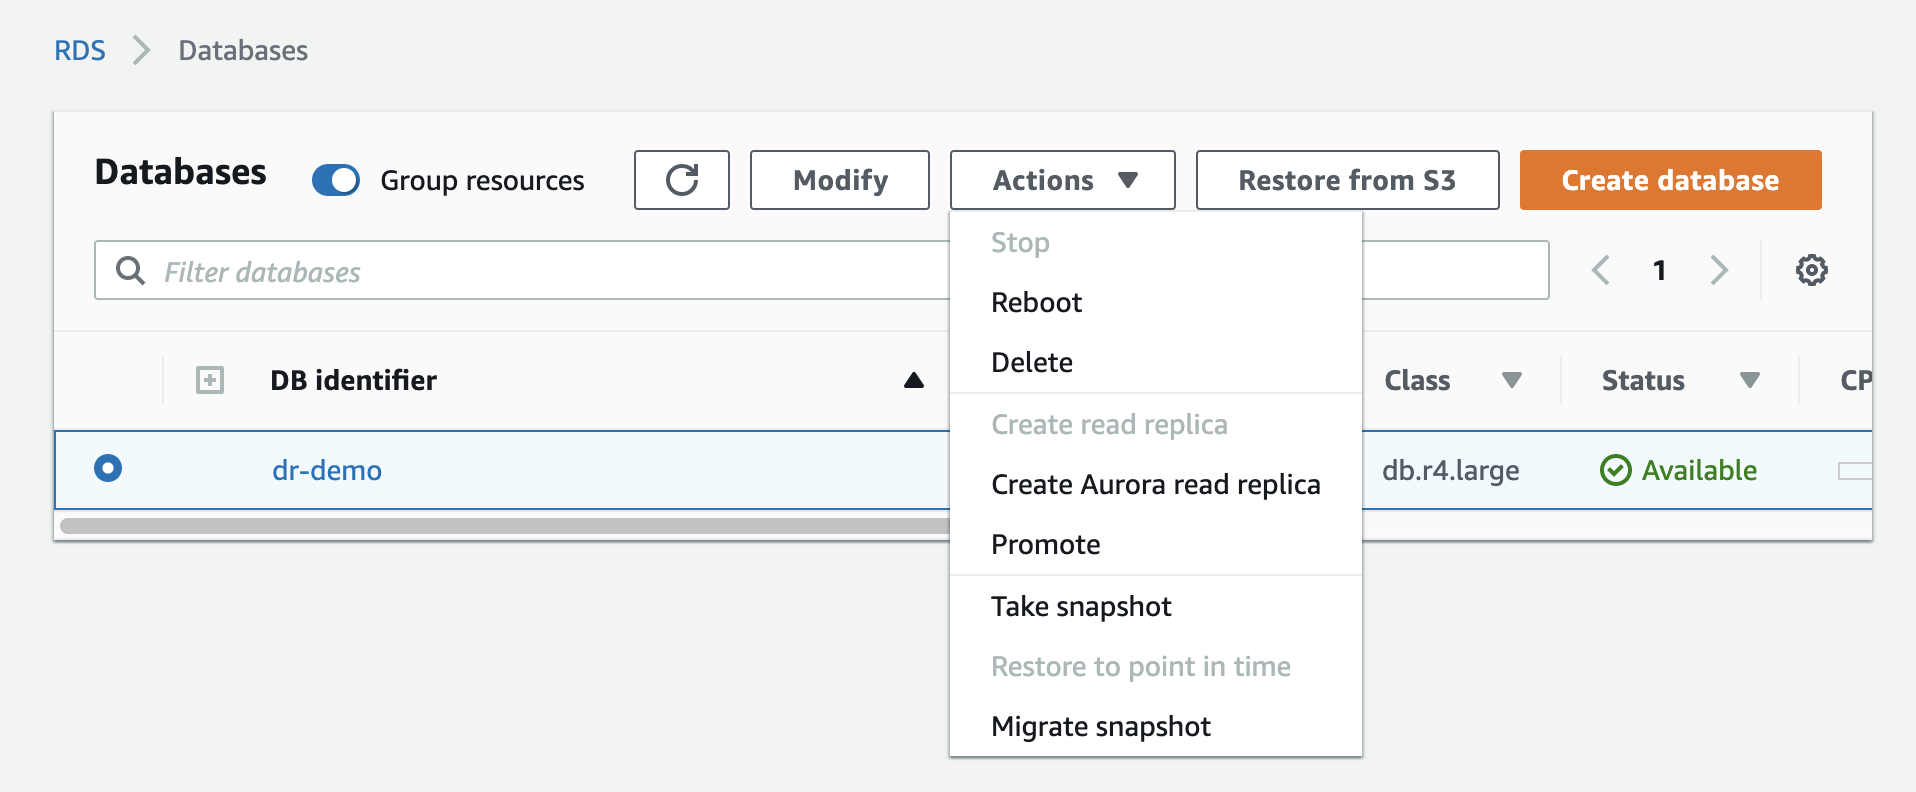Click the expand-all plus icon in header
This screenshot has height=792, width=1916.
(x=210, y=380)
